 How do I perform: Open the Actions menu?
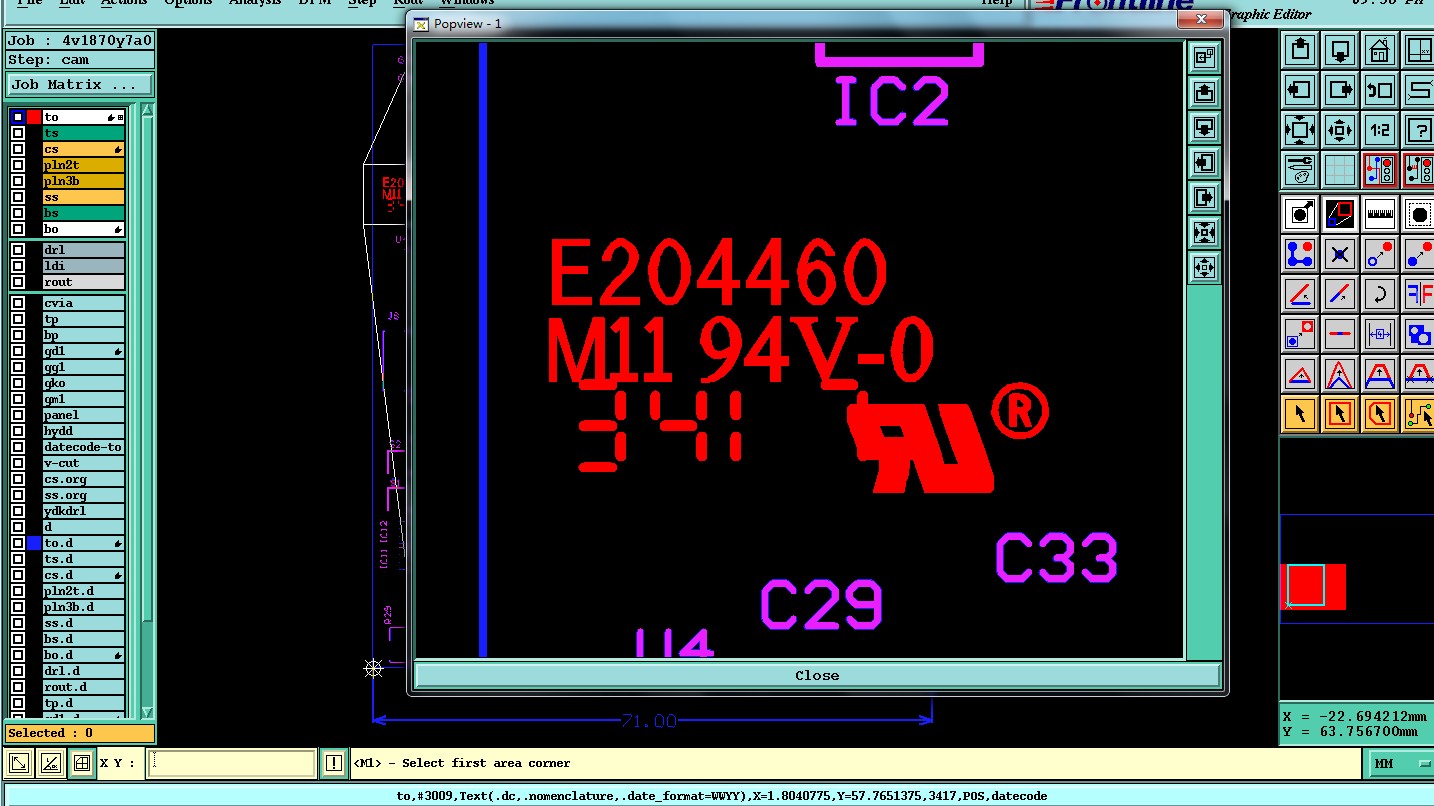pyautogui.click(x=124, y=3)
